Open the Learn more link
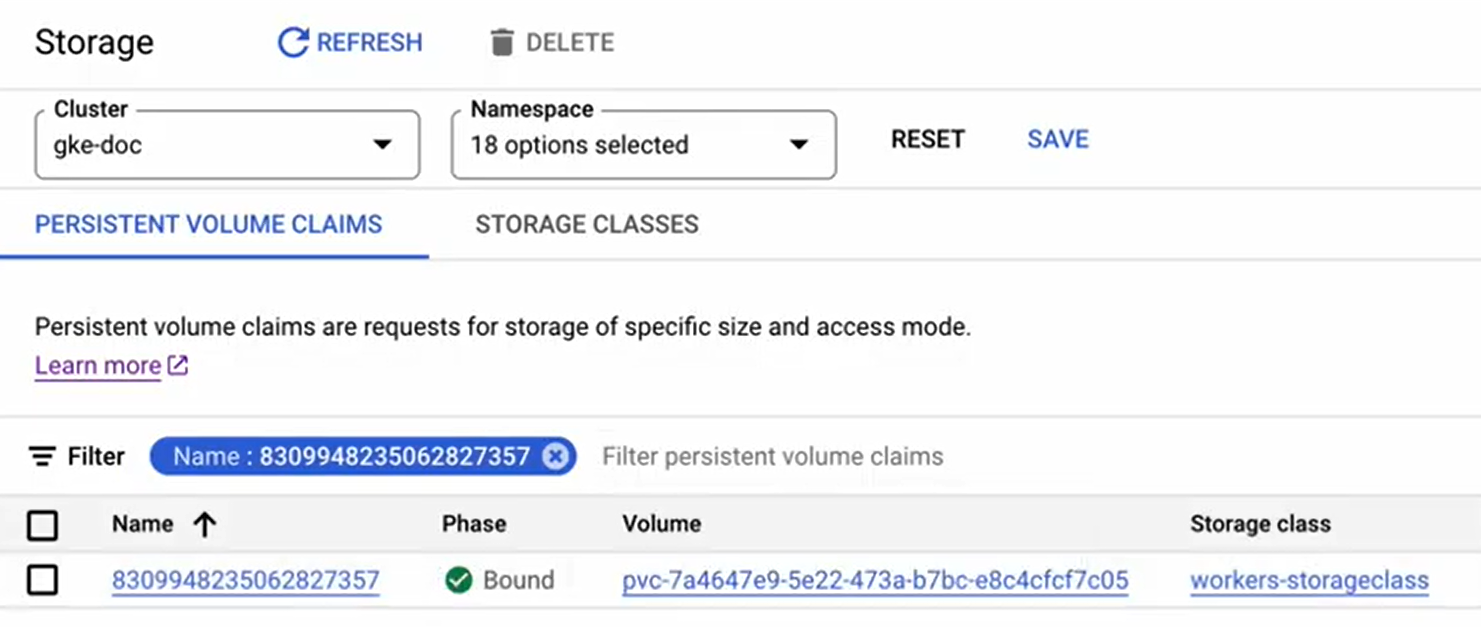 [97, 365]
